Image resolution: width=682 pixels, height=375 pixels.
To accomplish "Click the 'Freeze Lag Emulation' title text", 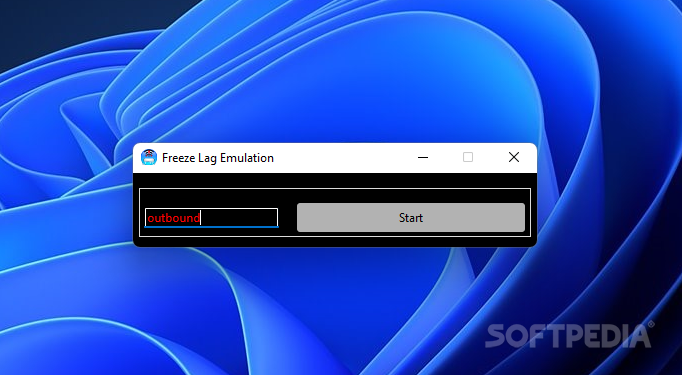I will pyautogui.click(x=217, y=158).
